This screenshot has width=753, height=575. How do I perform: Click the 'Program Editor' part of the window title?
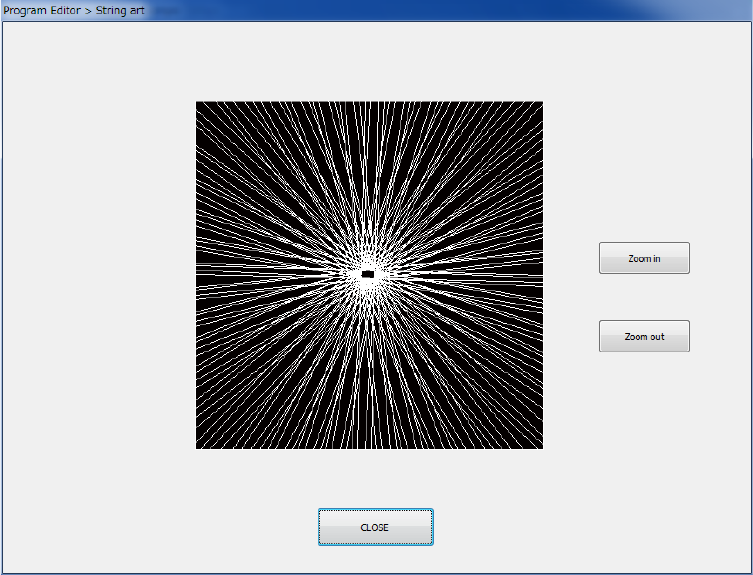[x=42, y=10]
